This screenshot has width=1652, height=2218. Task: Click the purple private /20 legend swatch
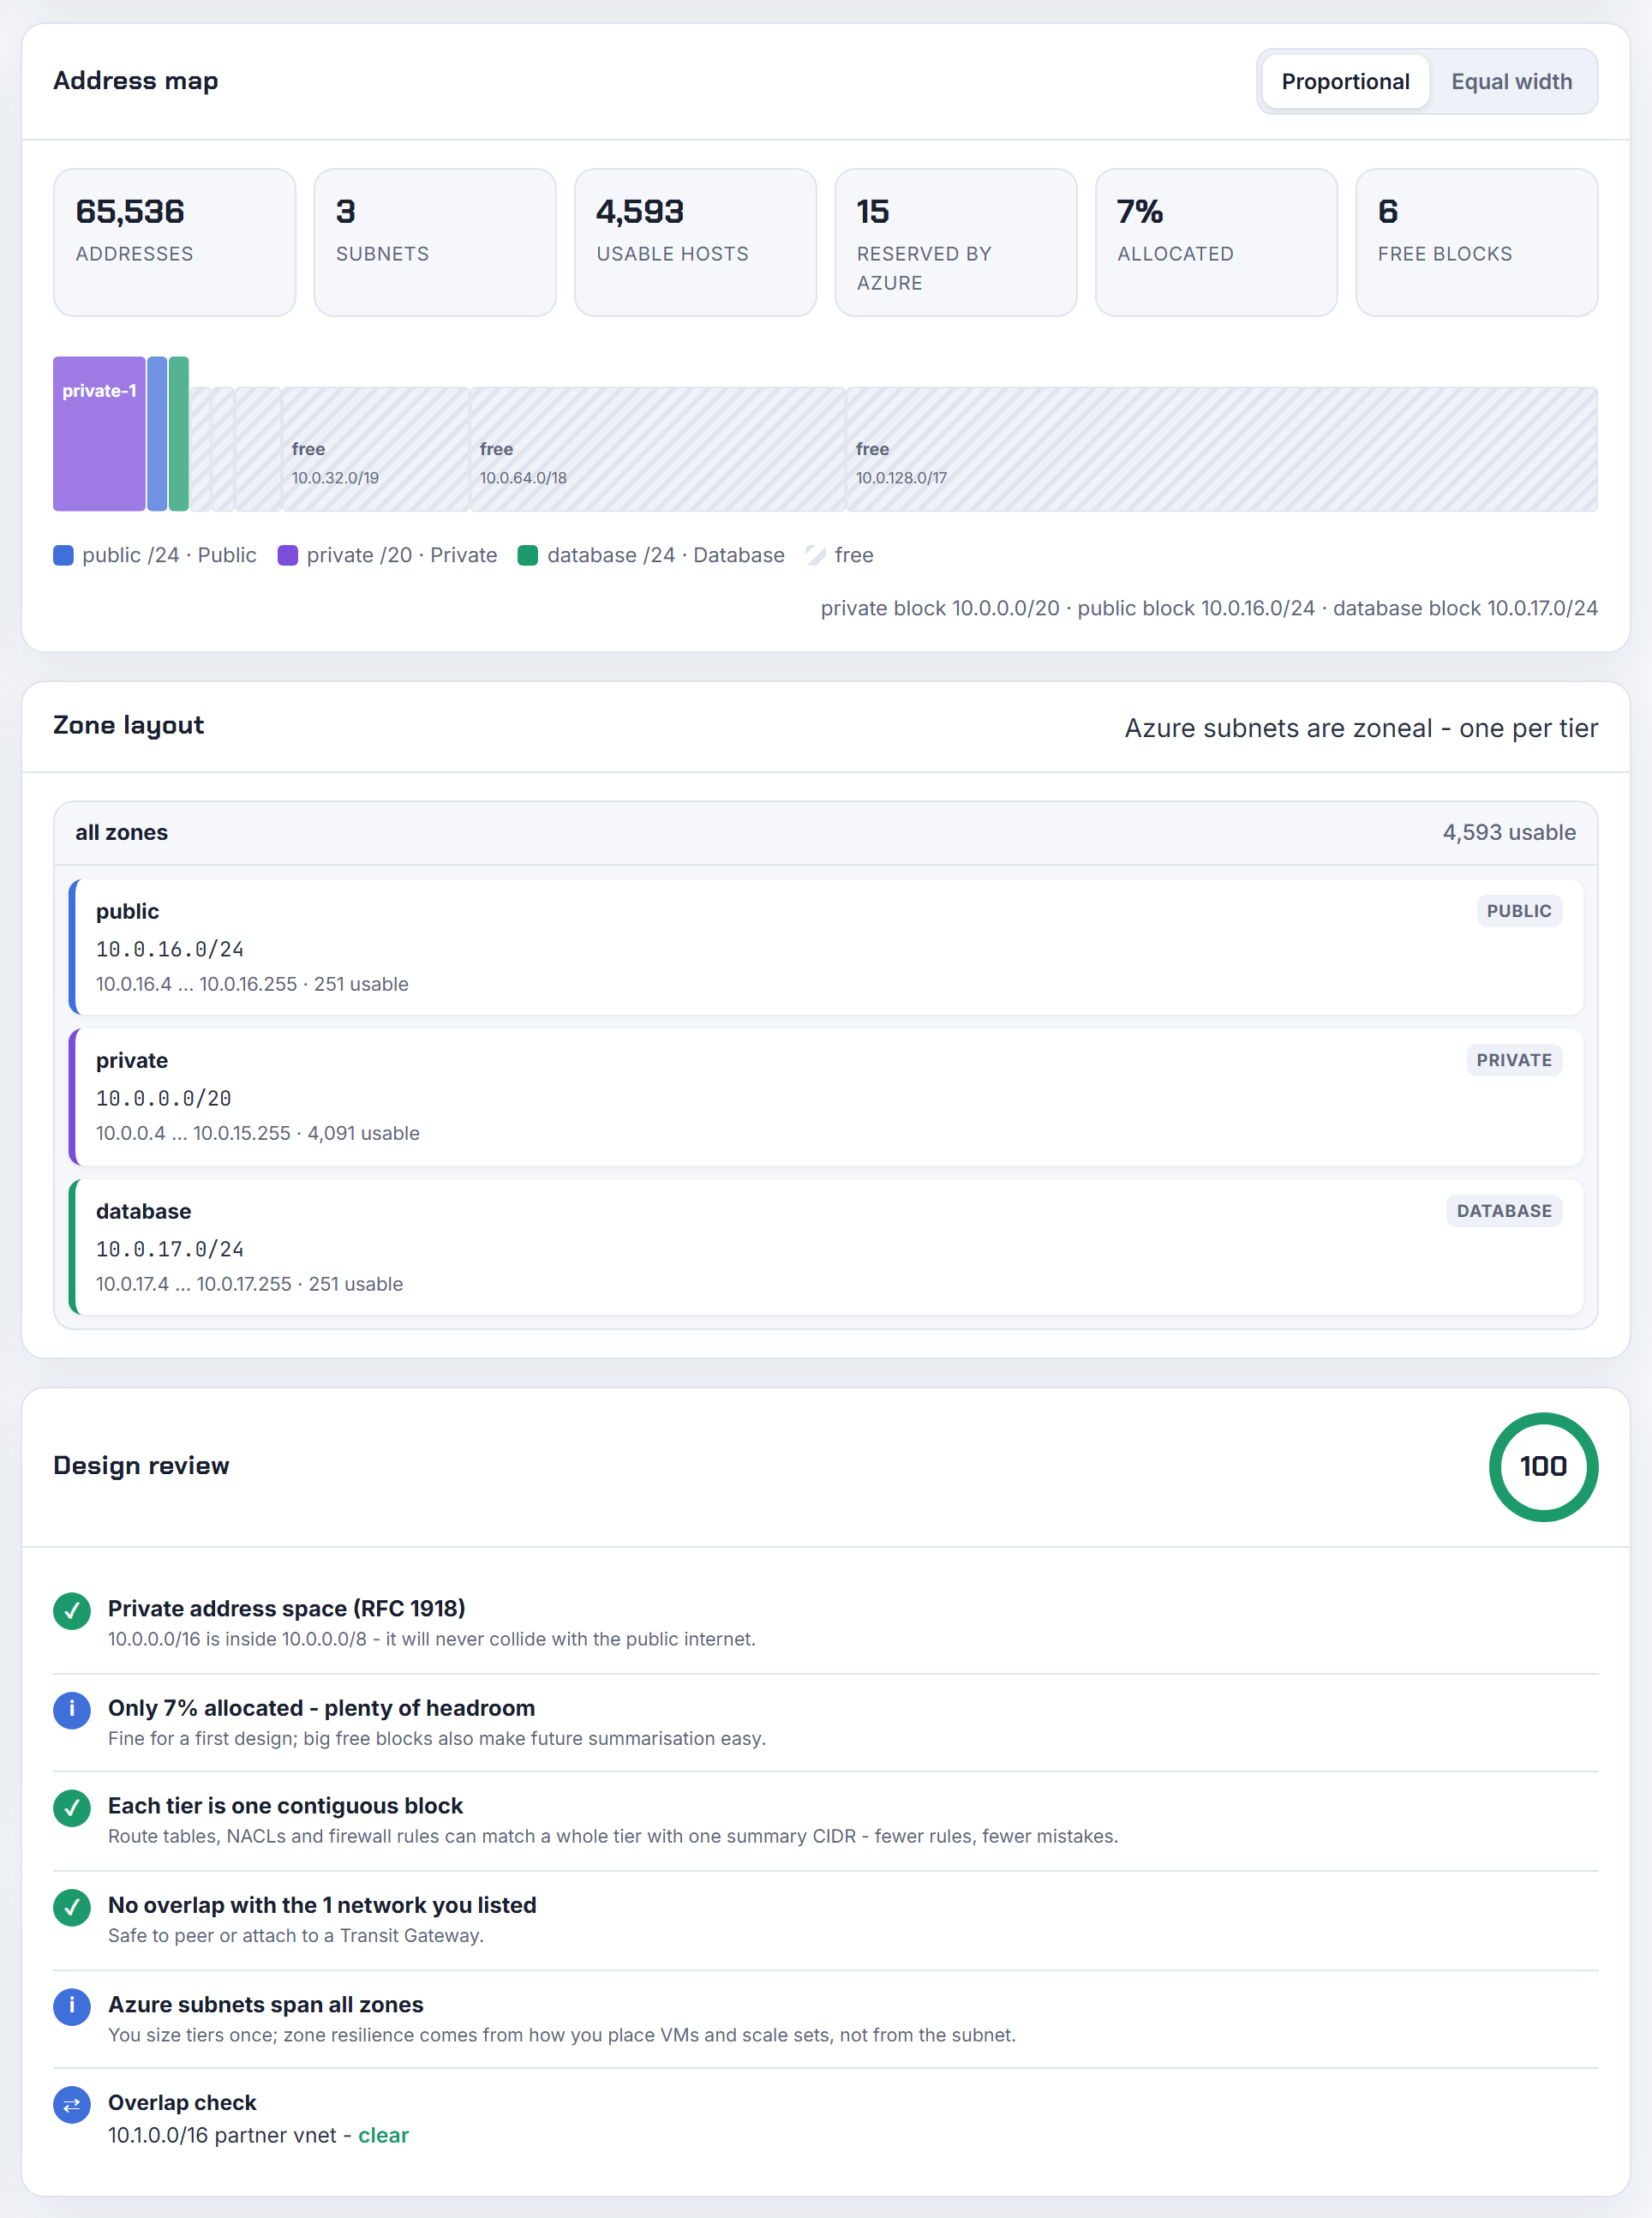(x=288, y=555)
